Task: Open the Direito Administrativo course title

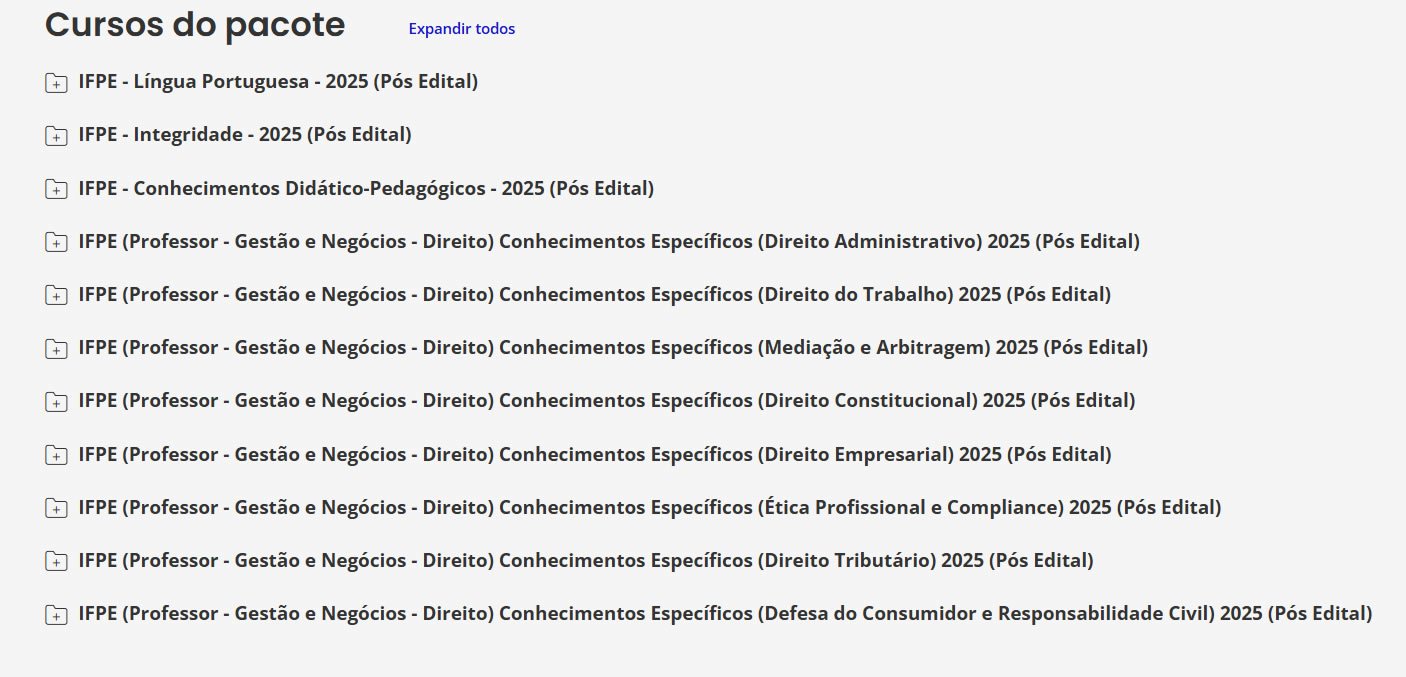Action: coord(609,241)
